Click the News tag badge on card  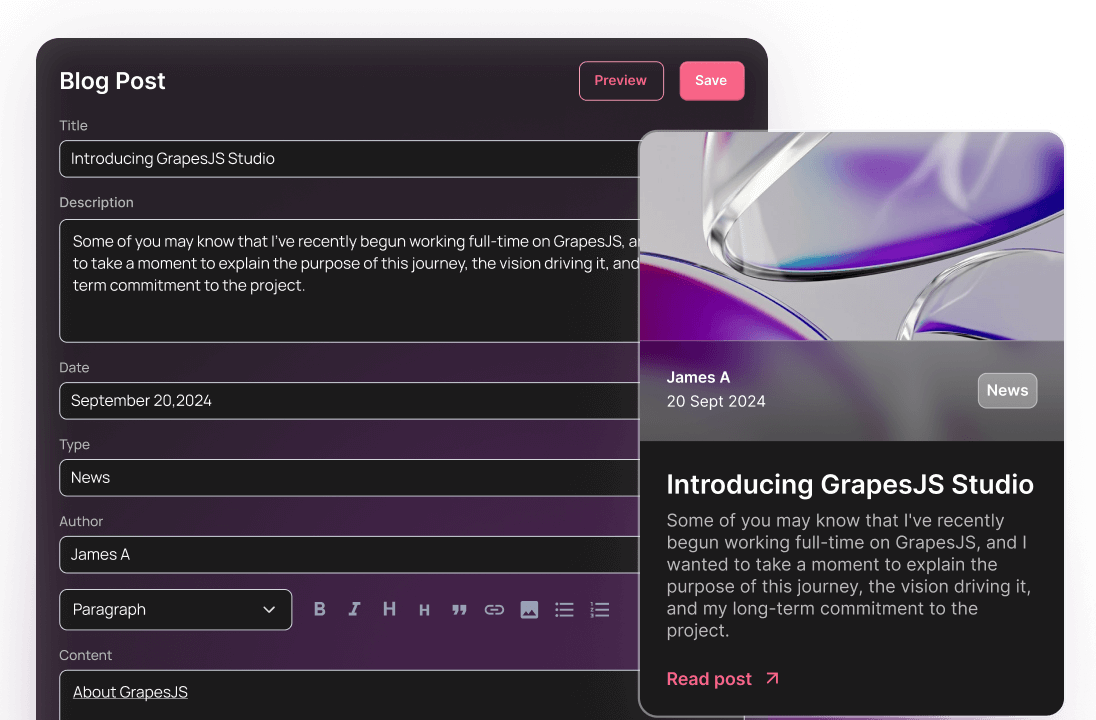(x=1007, y=391)
